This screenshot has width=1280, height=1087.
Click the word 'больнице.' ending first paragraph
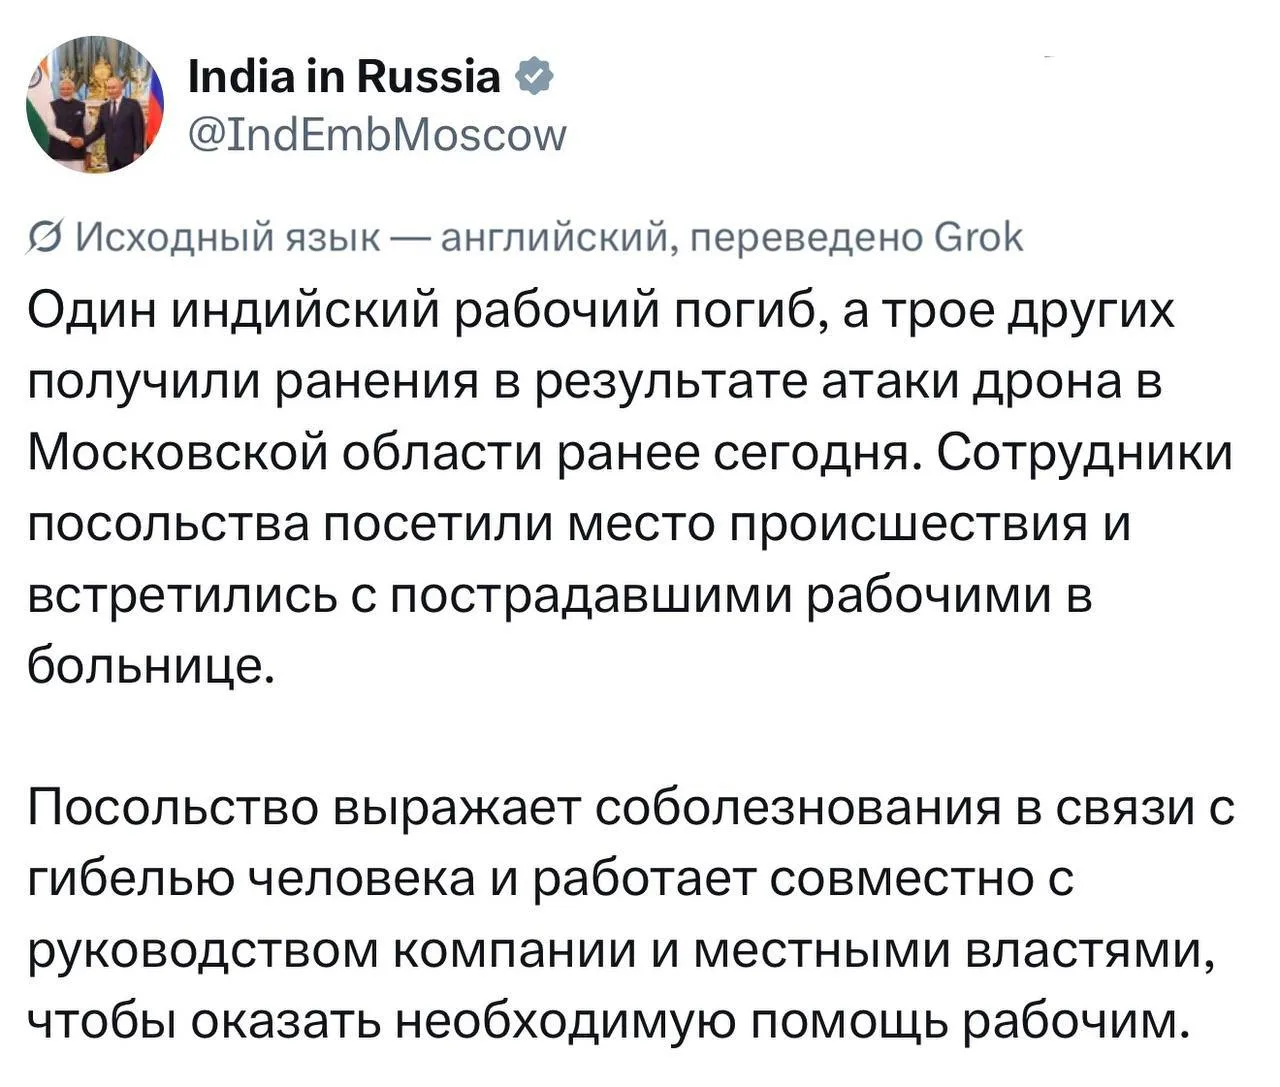pyautogui.click(x=150, y=667)
